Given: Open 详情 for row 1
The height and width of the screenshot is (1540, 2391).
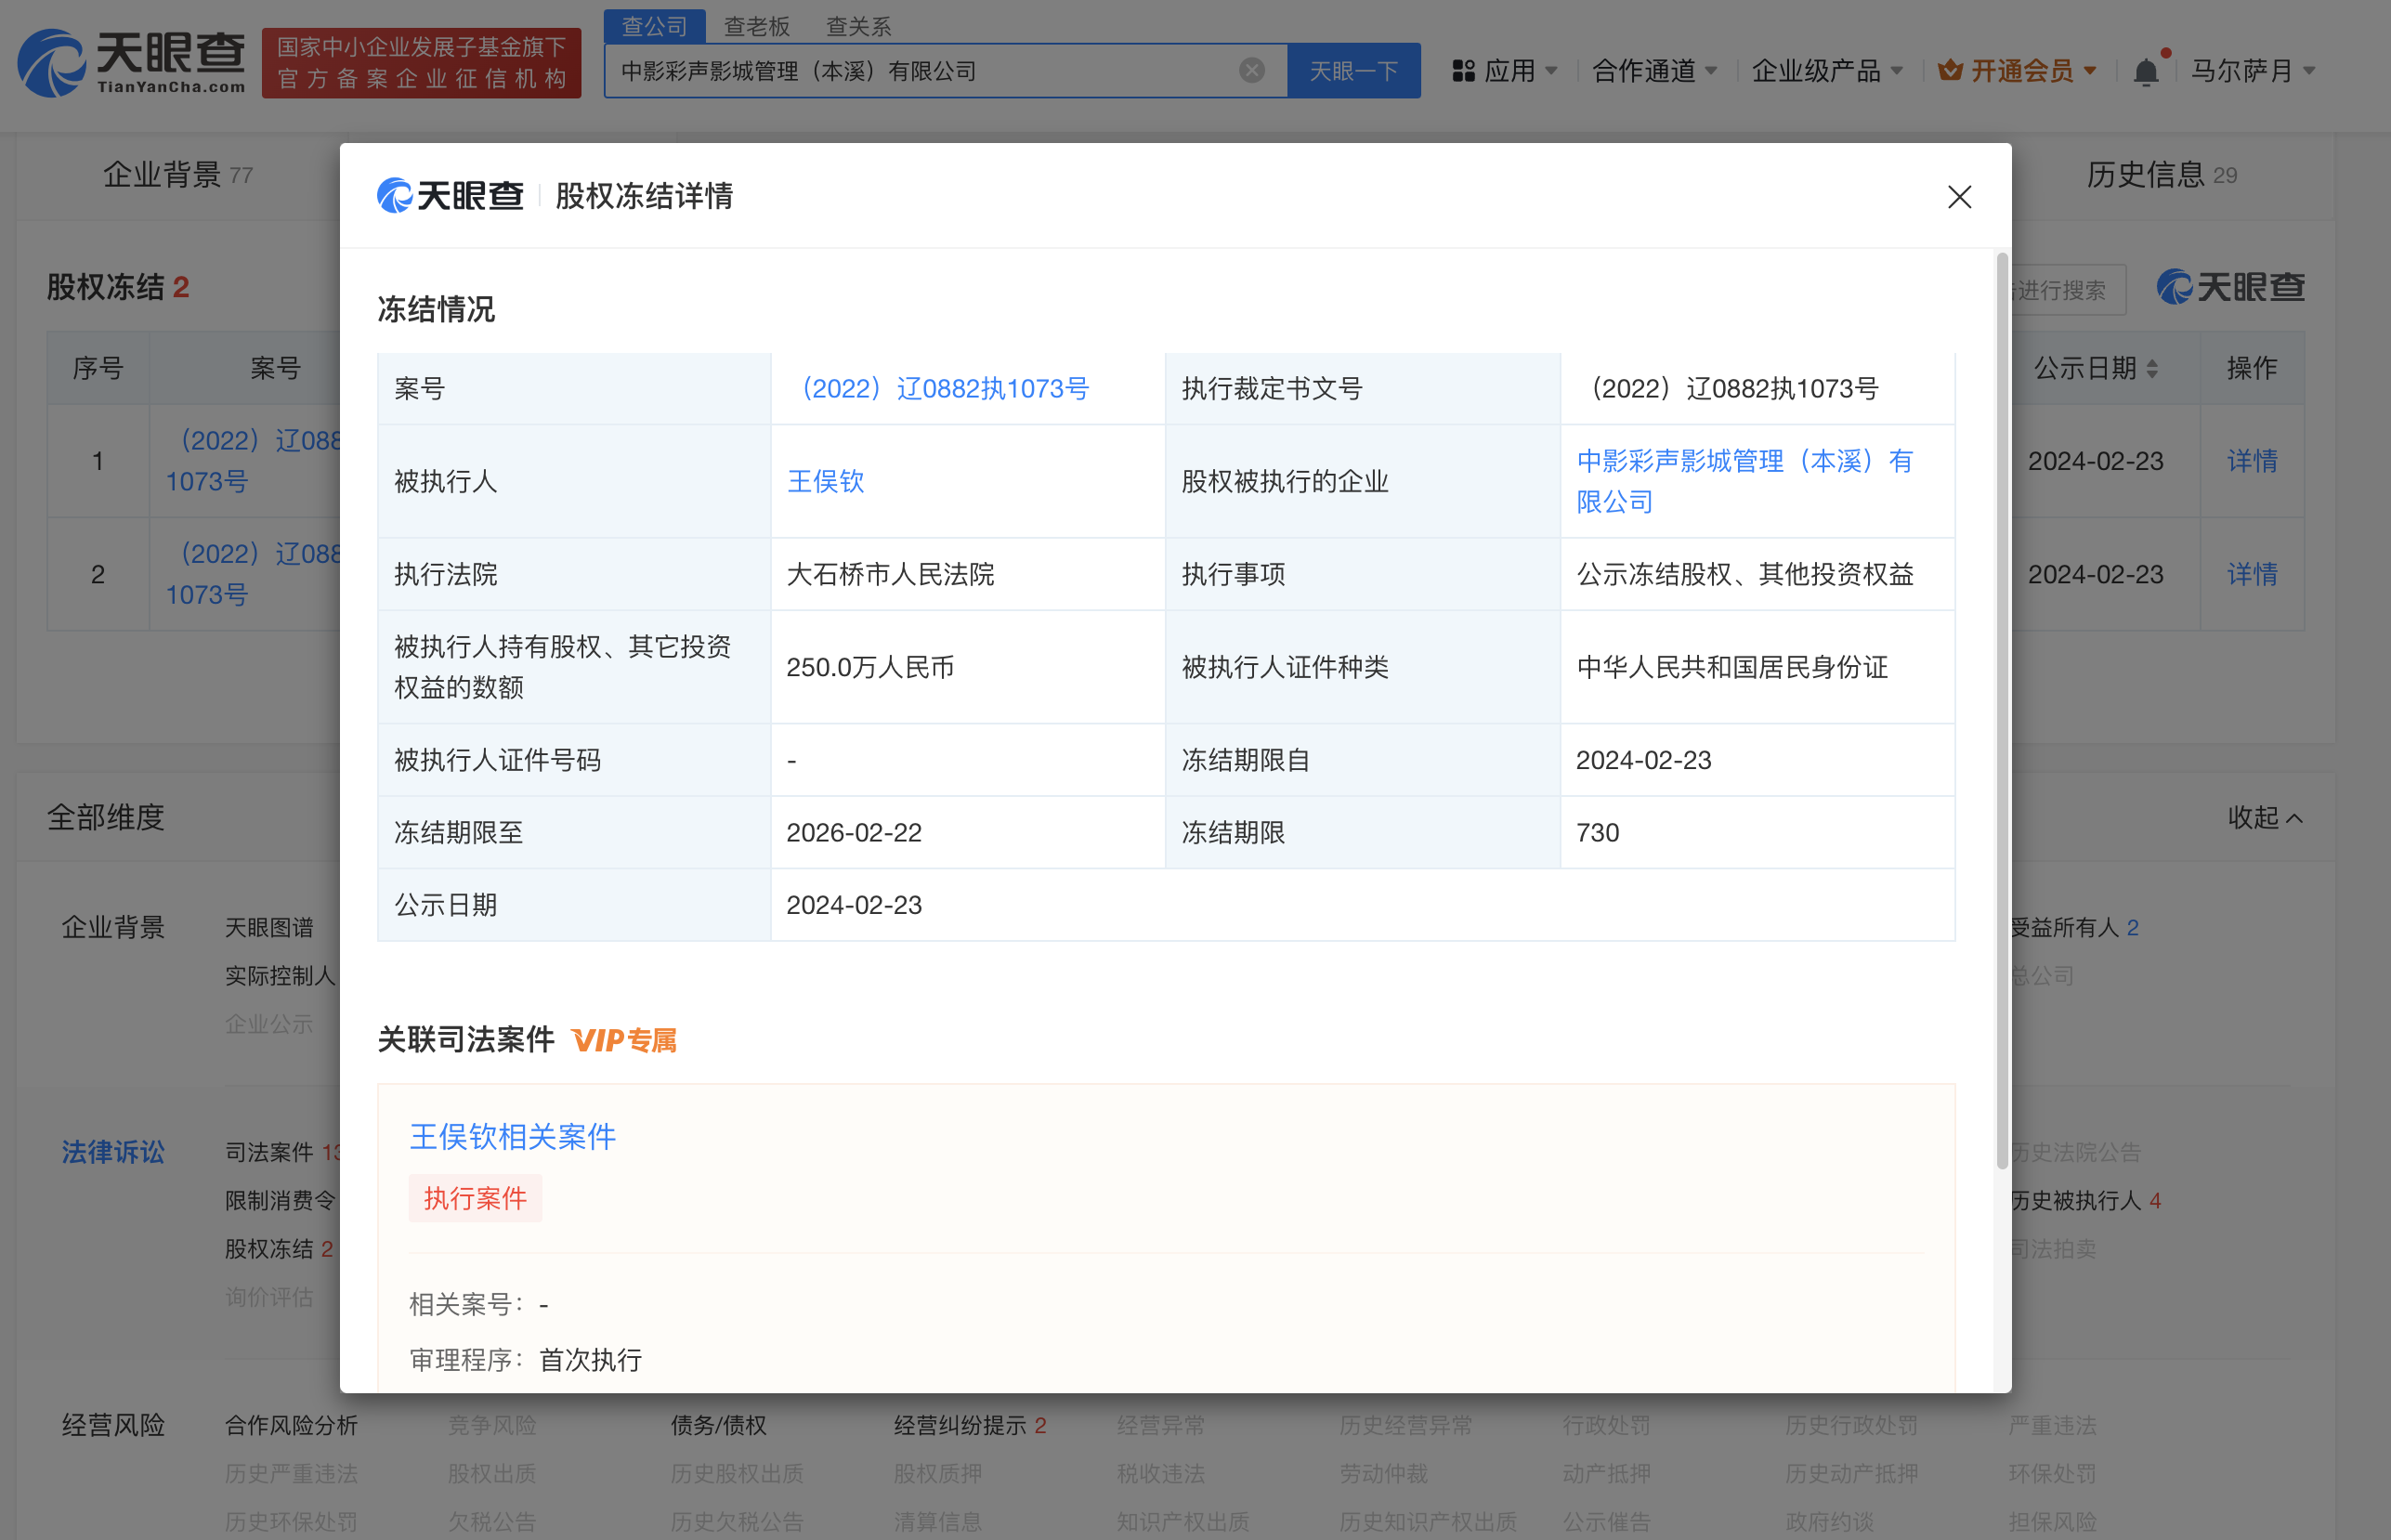Looking at the screenshot, I should [x=2252, y=461].
